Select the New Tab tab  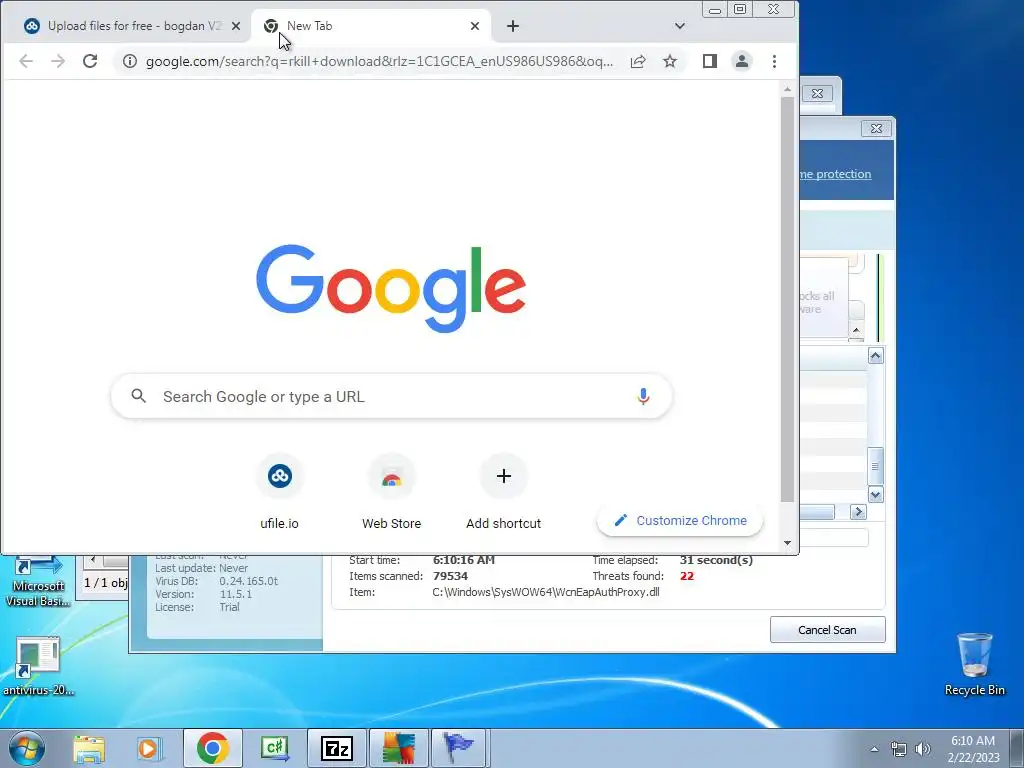pyautogui.click(x=370, y=26)
